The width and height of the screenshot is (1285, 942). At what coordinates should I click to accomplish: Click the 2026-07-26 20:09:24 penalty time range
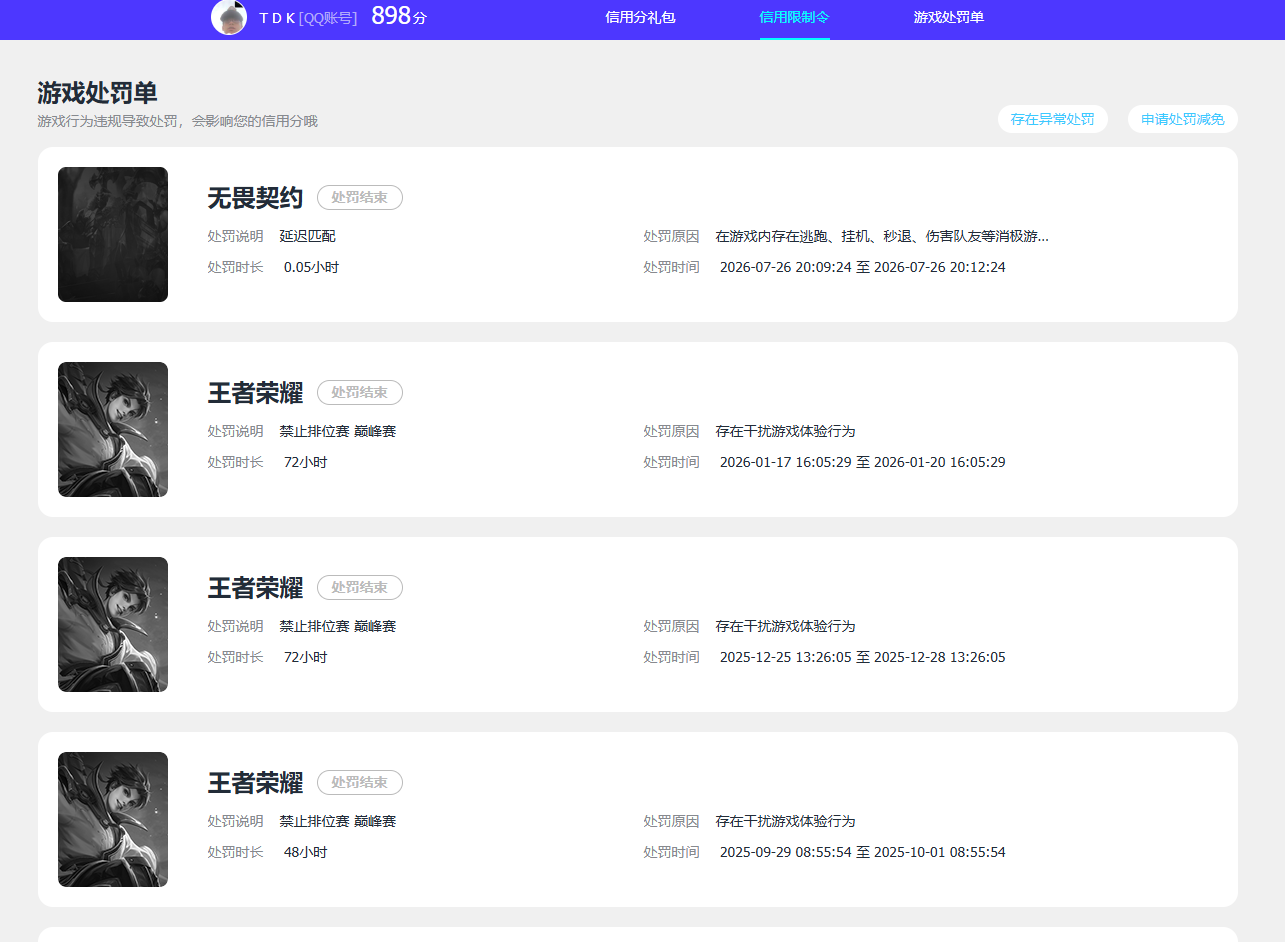click(863, 267)
